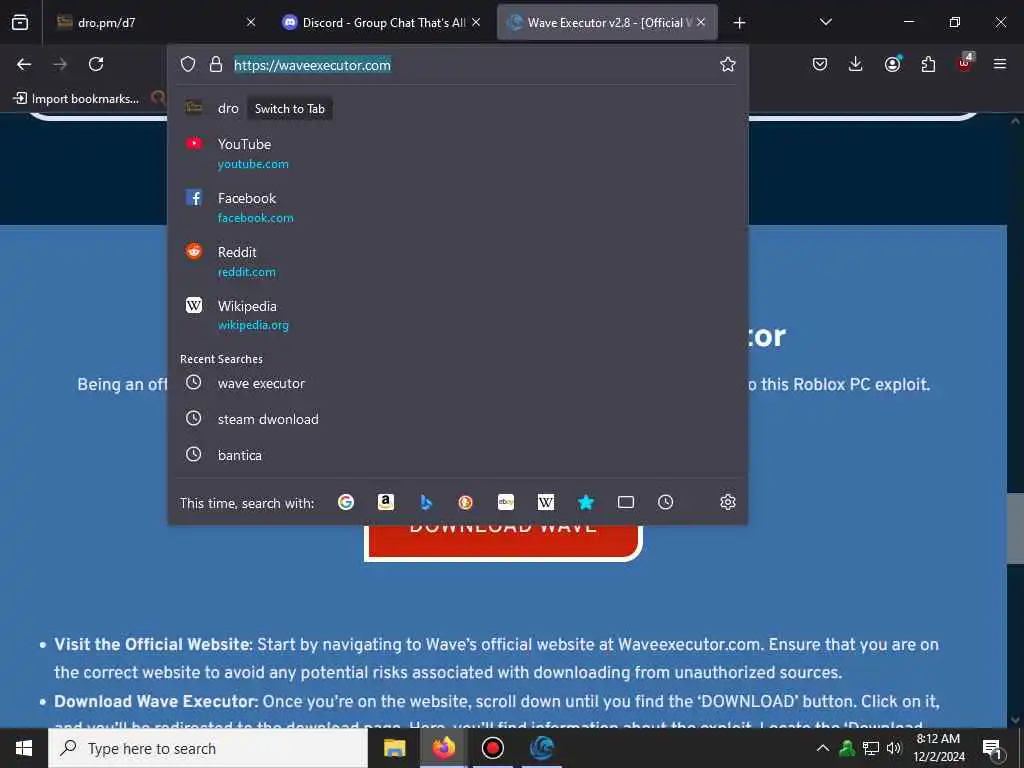Select the Wave Executor v2.8 tab
Image resolution: width=1024 pixels, height=768 pixels.
pos(607,22)
